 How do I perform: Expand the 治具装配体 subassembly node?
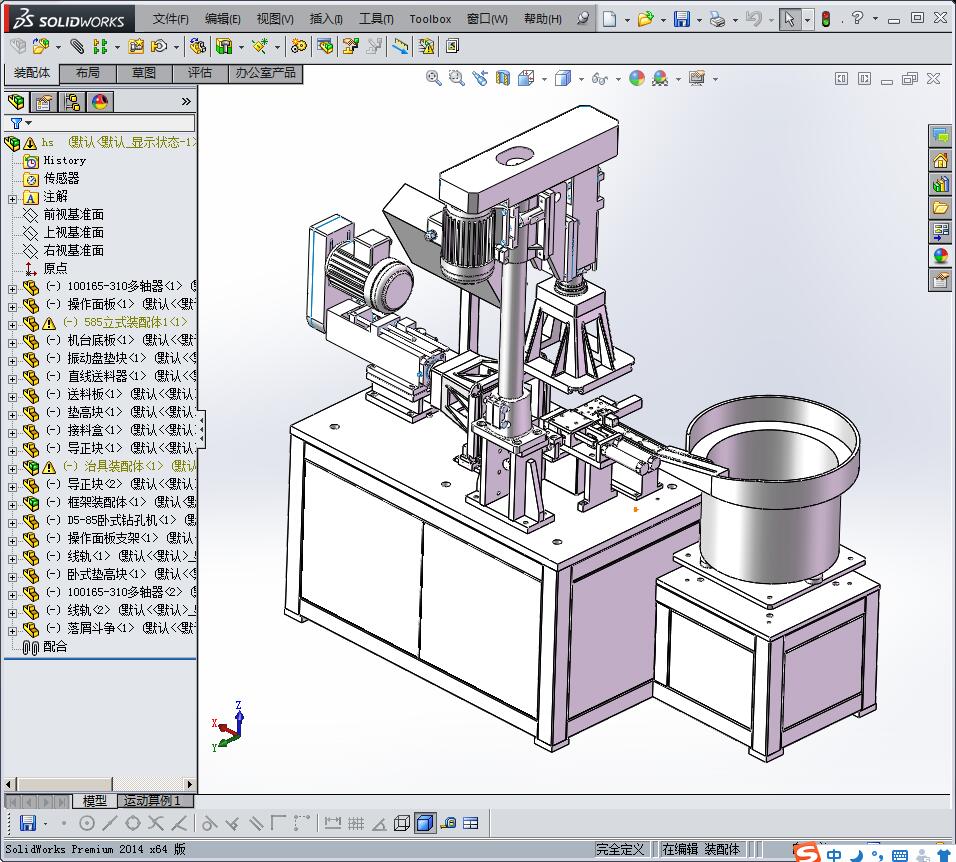tap(12, 467)
